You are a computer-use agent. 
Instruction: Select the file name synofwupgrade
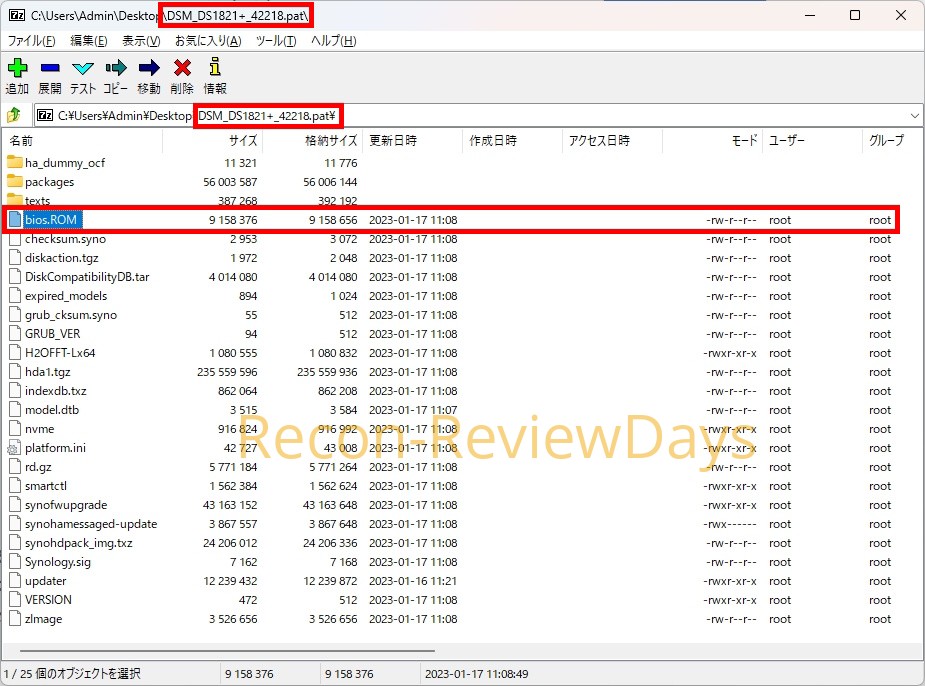[x=66, y=505]
